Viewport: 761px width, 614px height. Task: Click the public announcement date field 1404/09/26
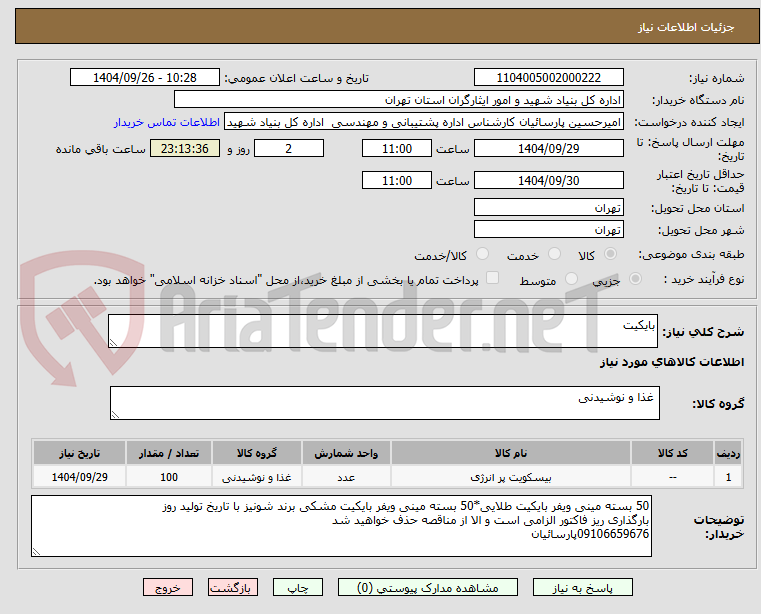click(x=145, y=78)
